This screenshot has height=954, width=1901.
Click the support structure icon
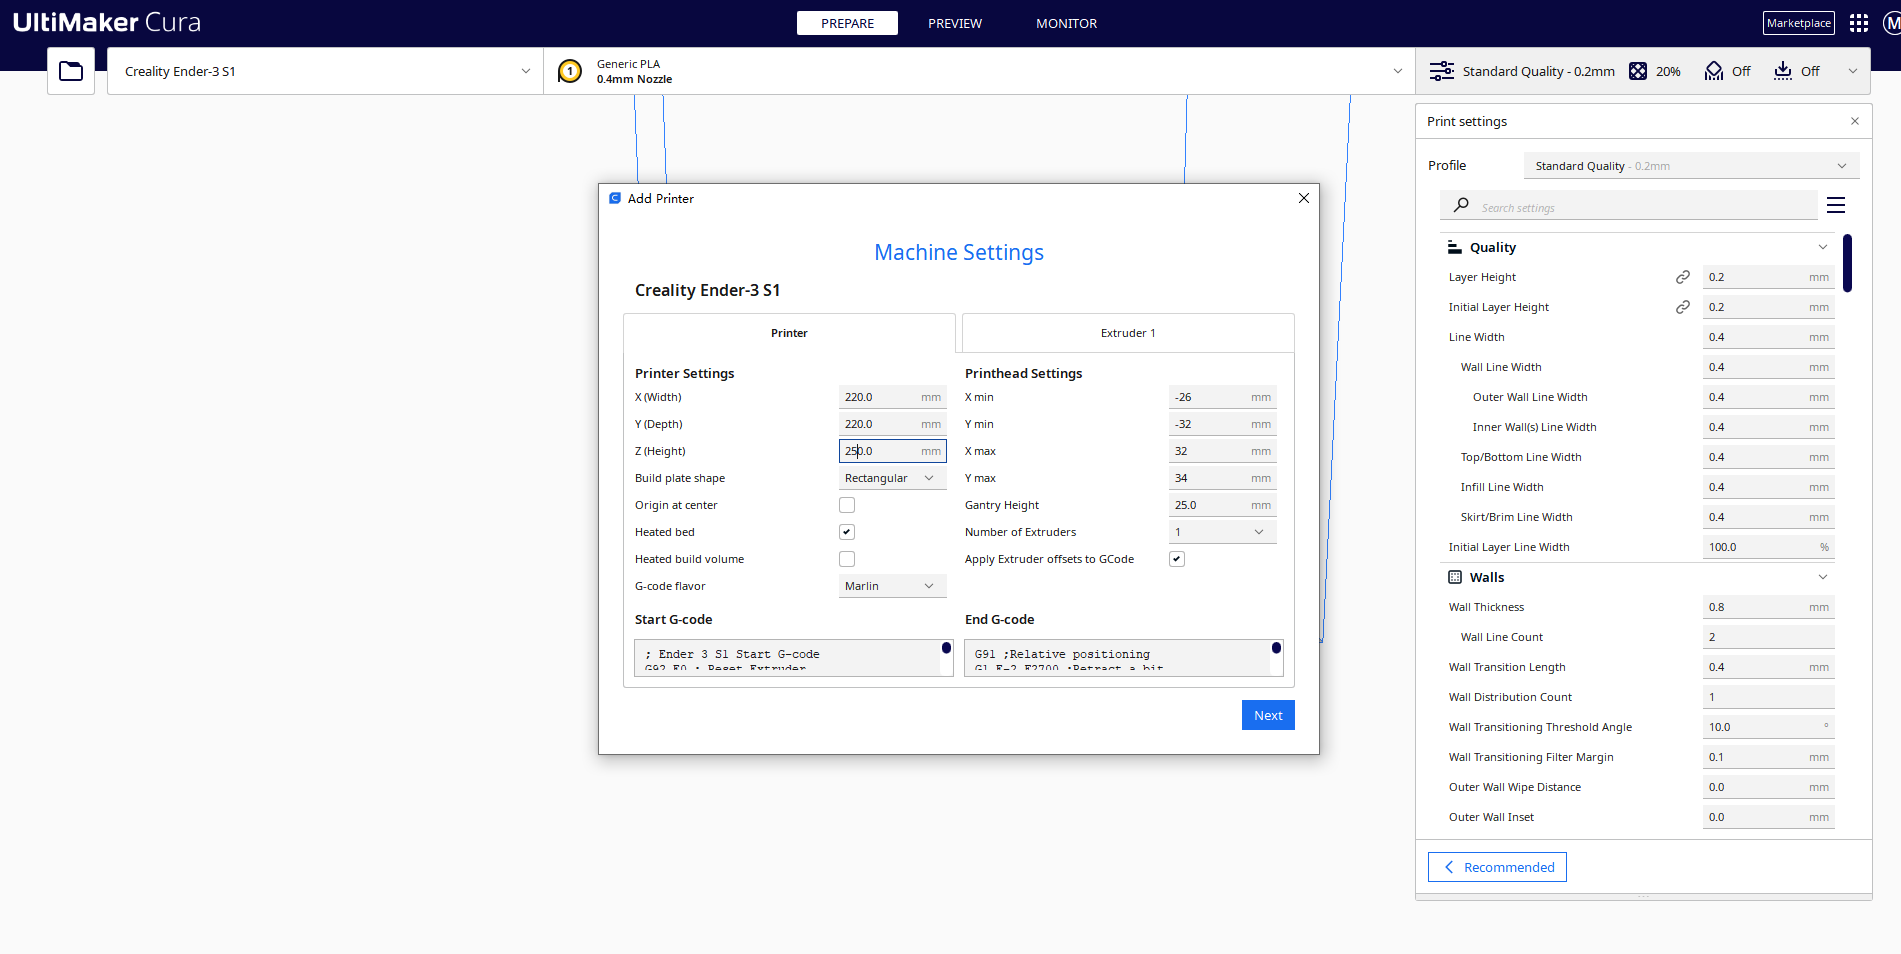point(1714,71)
